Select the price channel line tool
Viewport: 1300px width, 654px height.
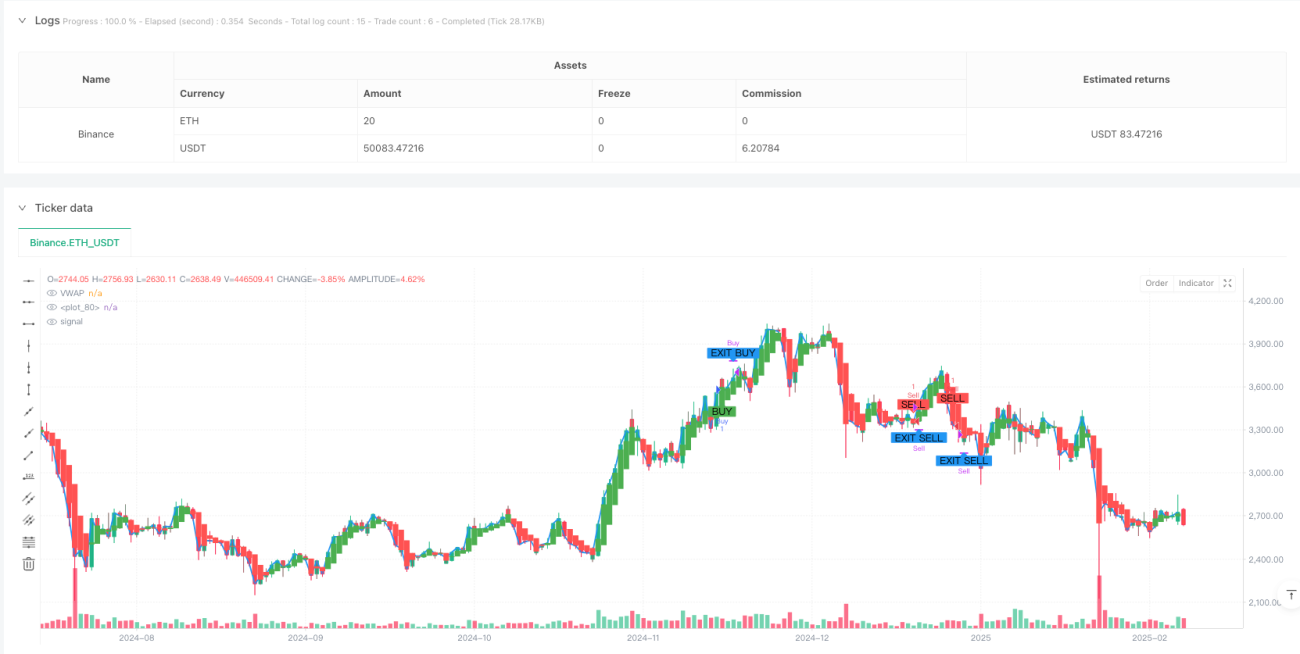(28, 520)
